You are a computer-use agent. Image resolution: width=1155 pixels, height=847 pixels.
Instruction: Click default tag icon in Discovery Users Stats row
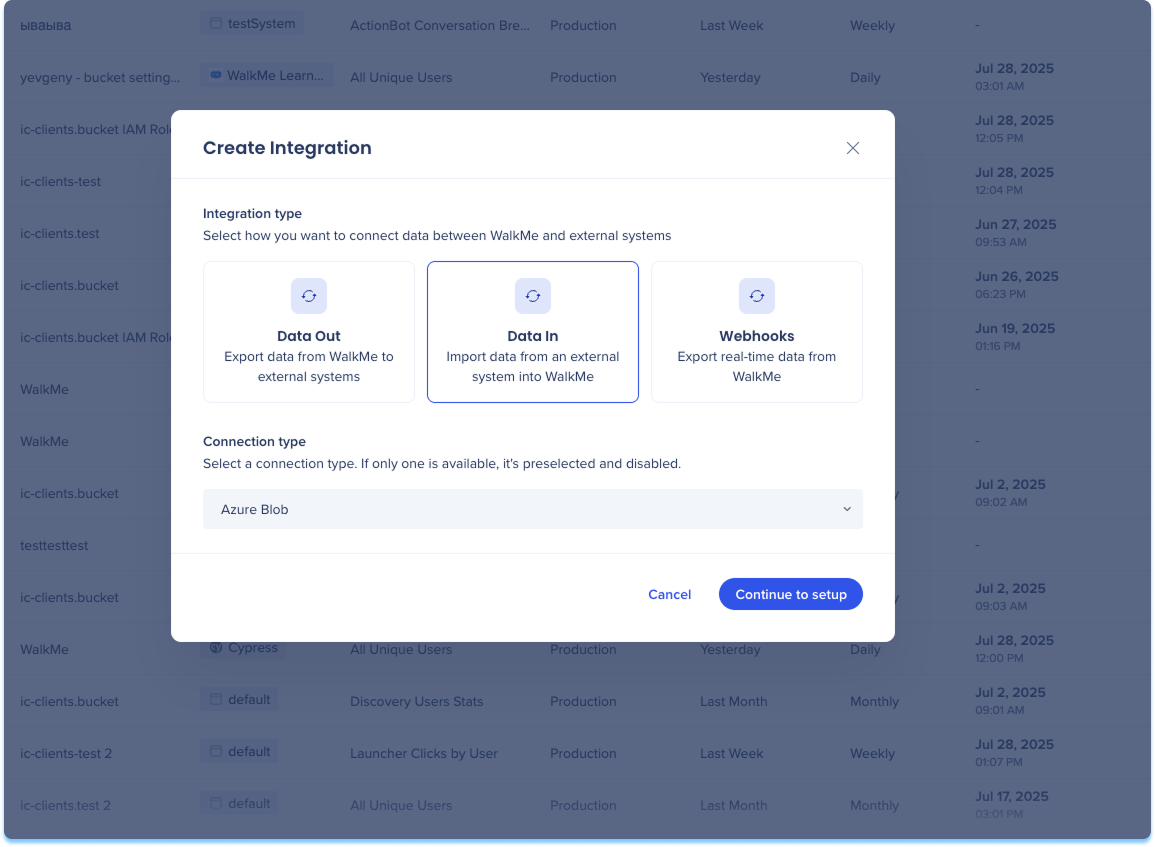[216, 700]
